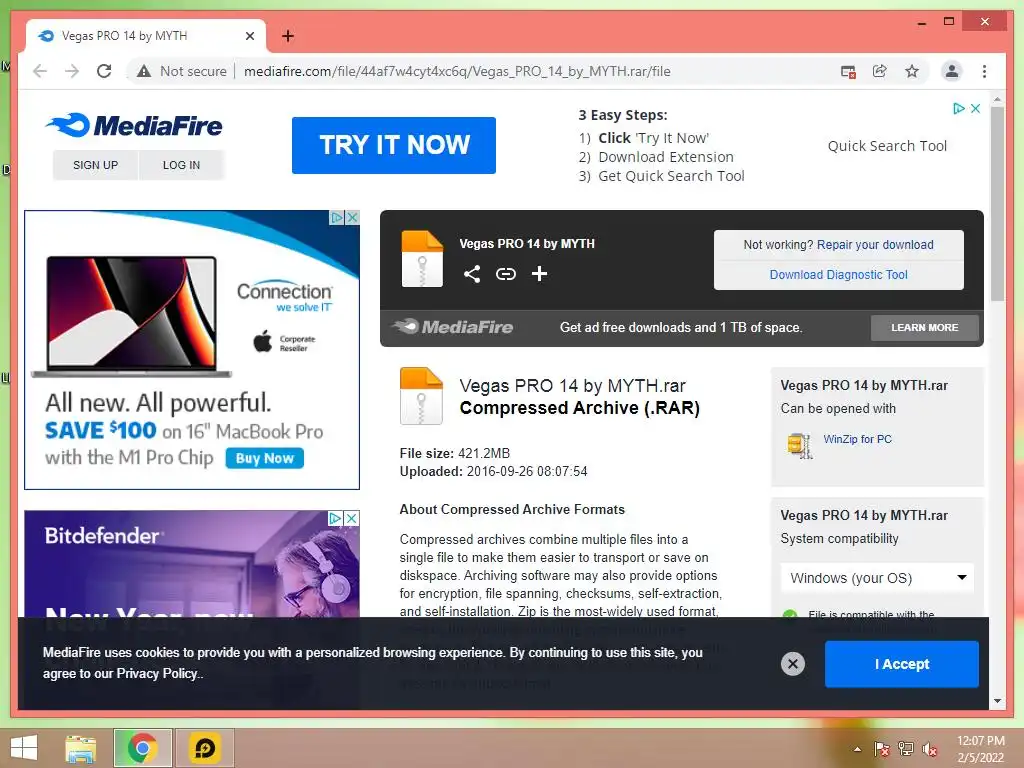The height and width of the screenshot is (768, 1024).
Task: Close the Bitdefender ad
Action: (351, 519)
